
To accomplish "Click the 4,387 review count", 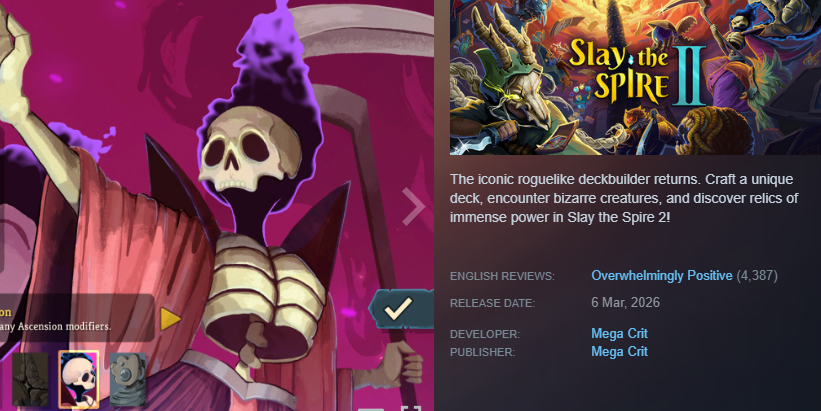I will coord(757,275).
